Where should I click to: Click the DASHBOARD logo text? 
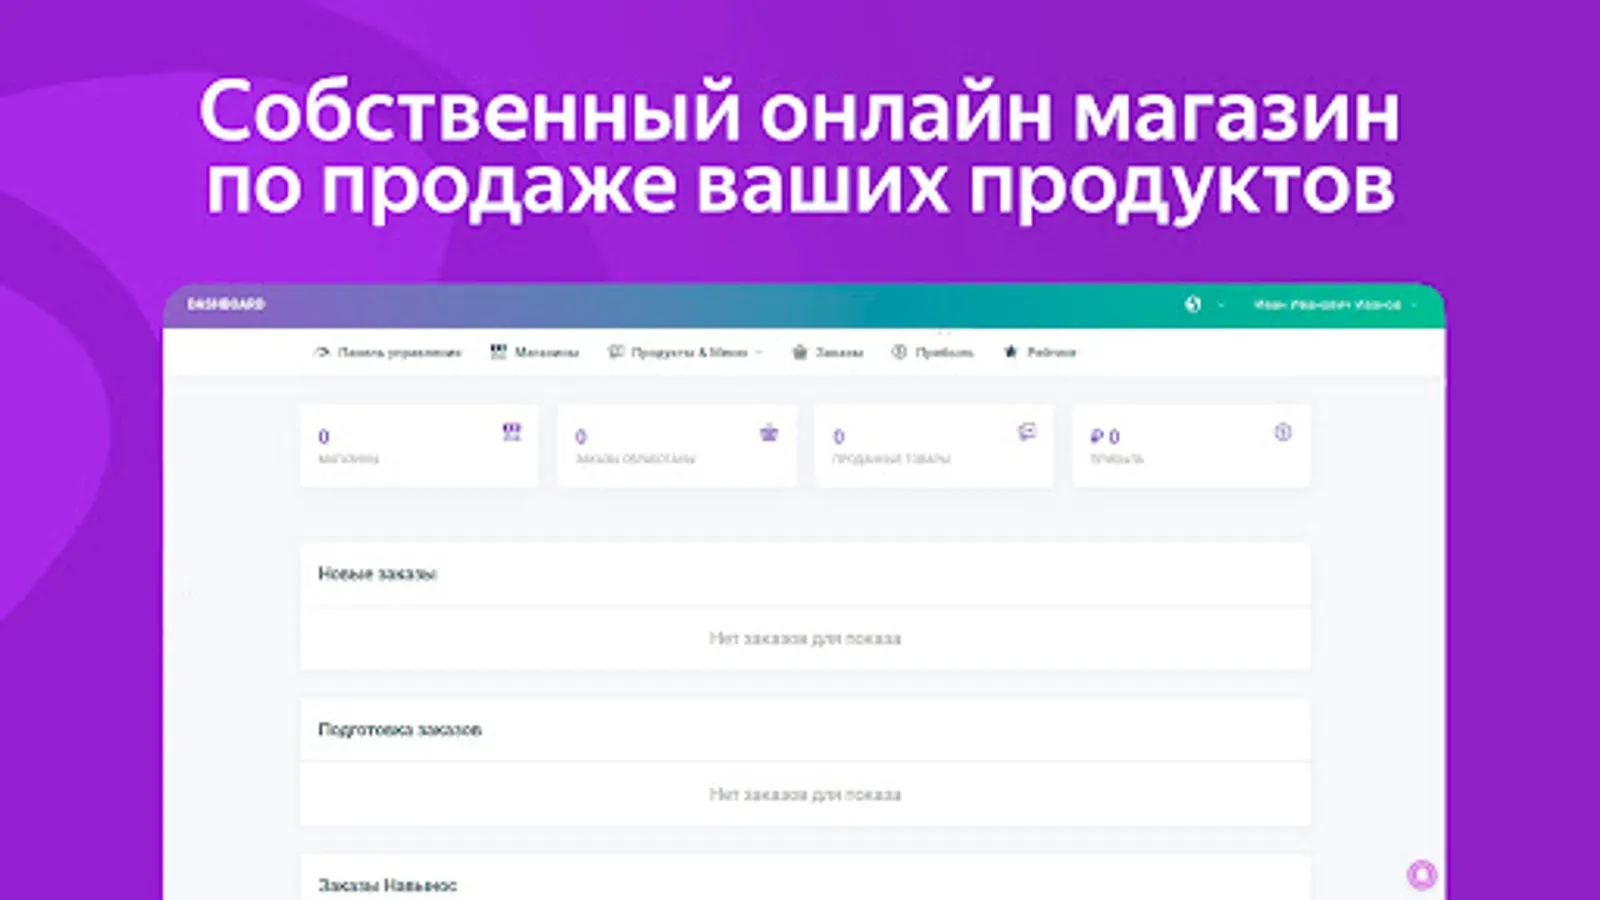pos(226,304)
